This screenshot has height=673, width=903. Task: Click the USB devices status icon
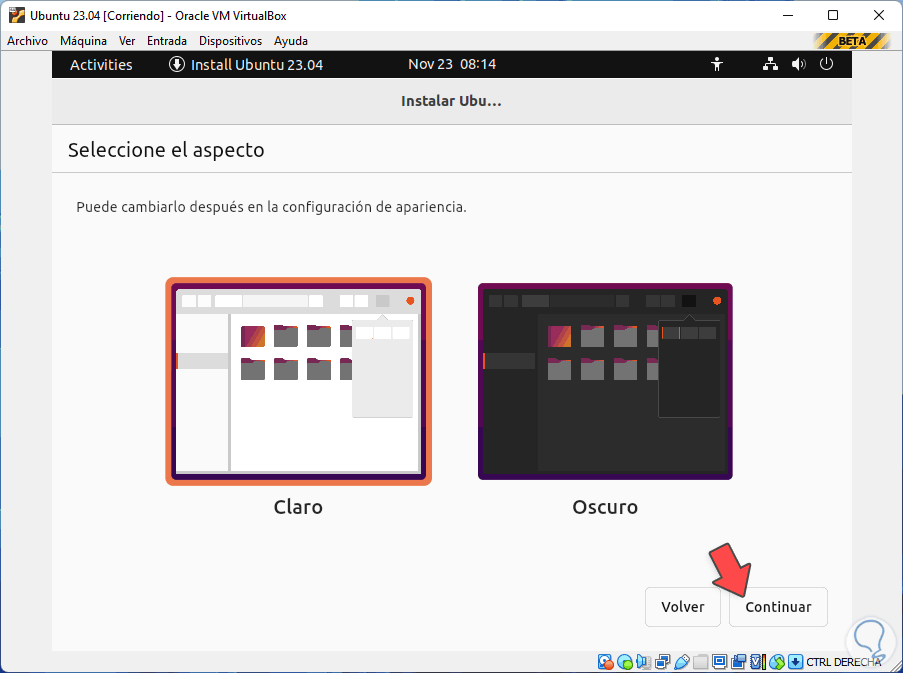click(x=682, y=662)
